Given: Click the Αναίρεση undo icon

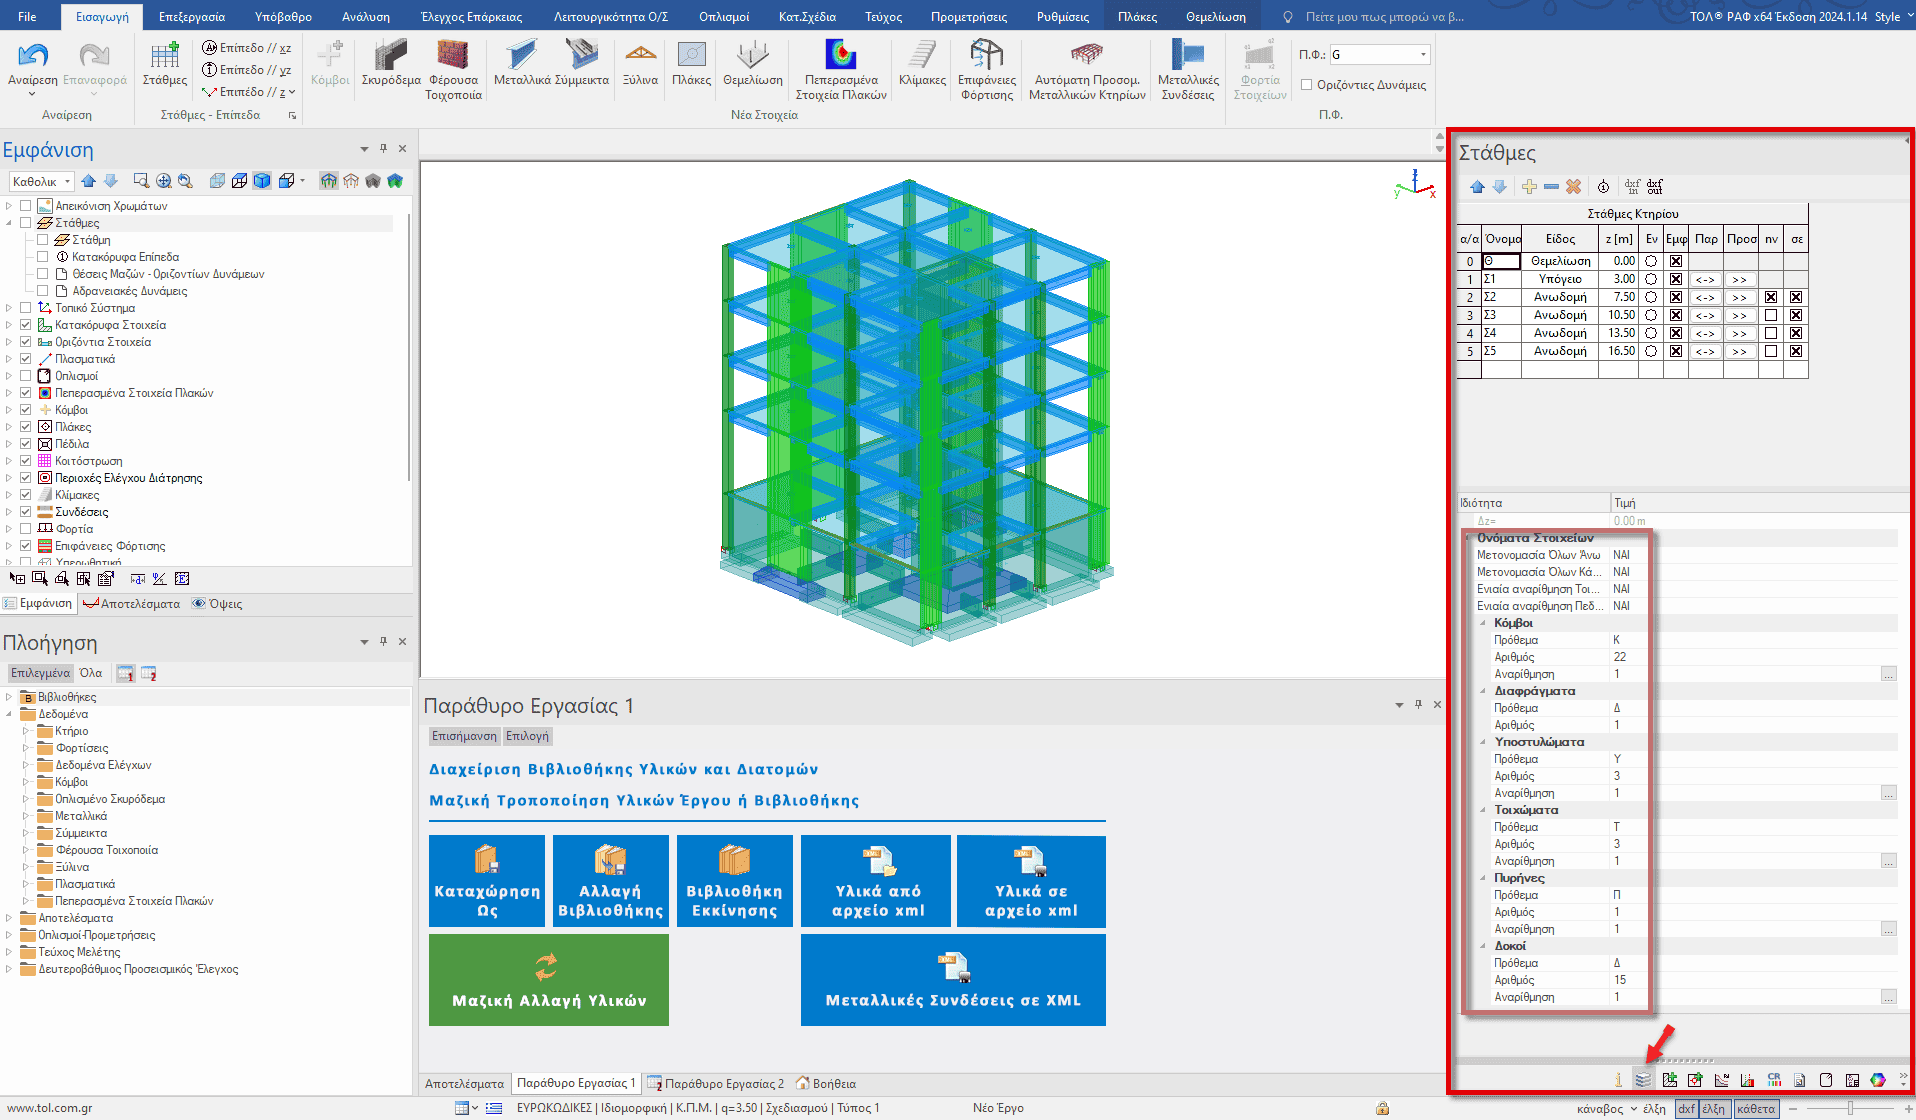Looking at the screenshot, I should click(x=33, y=58).
